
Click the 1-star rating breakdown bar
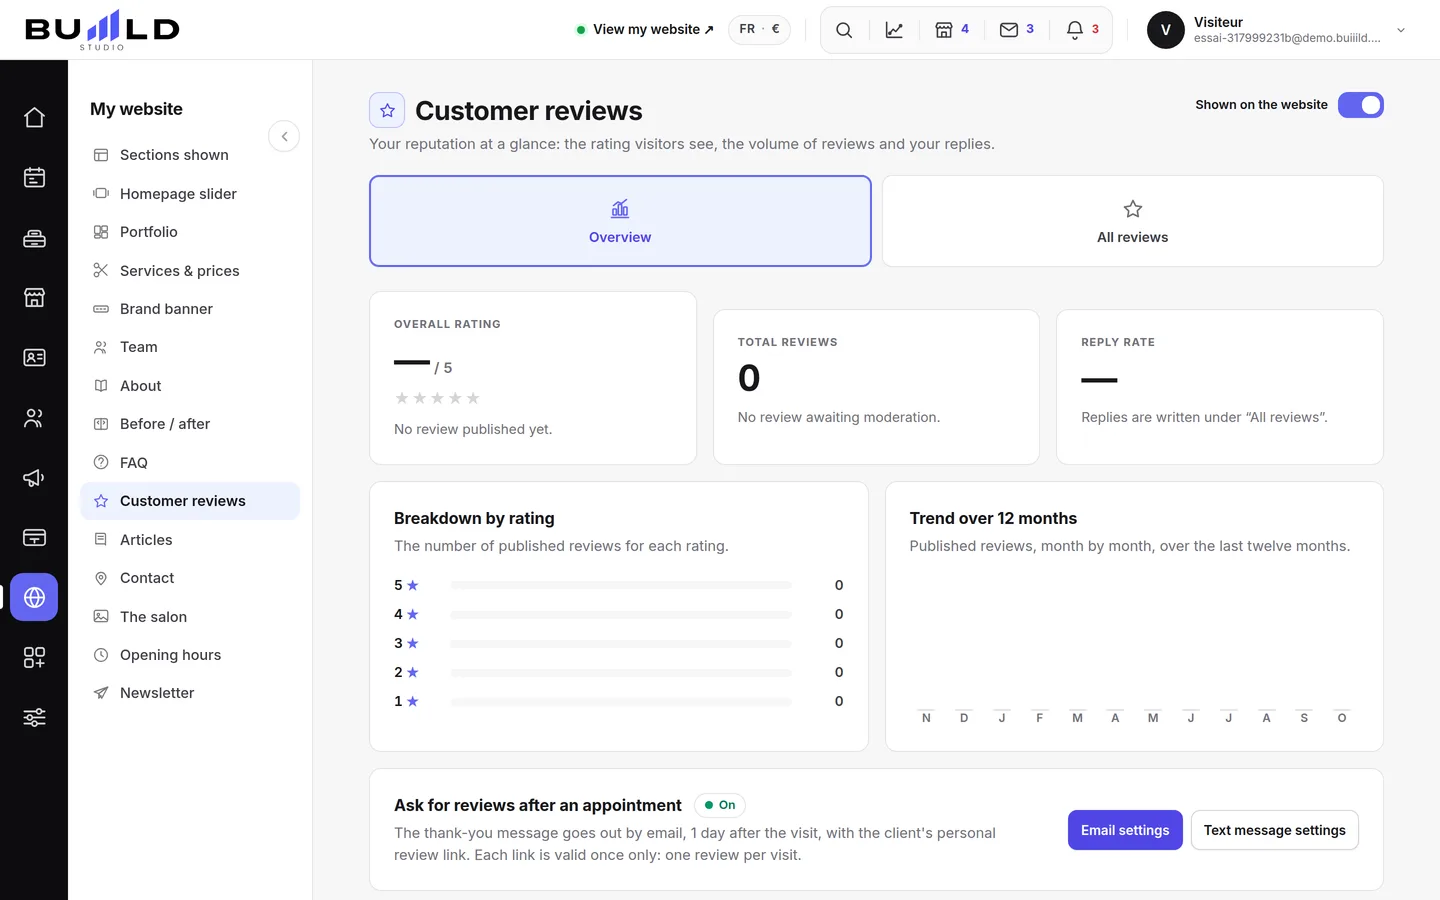click(x=620, y=701)
